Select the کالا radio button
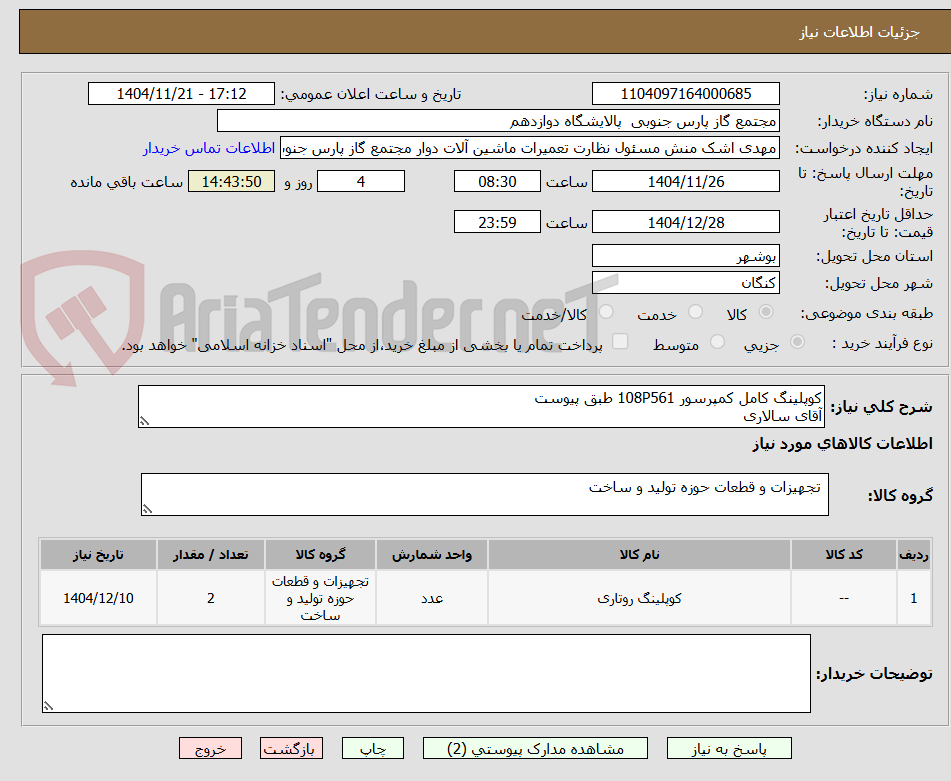This screenshot has height=781, width=951. click(x=766, y=312)
